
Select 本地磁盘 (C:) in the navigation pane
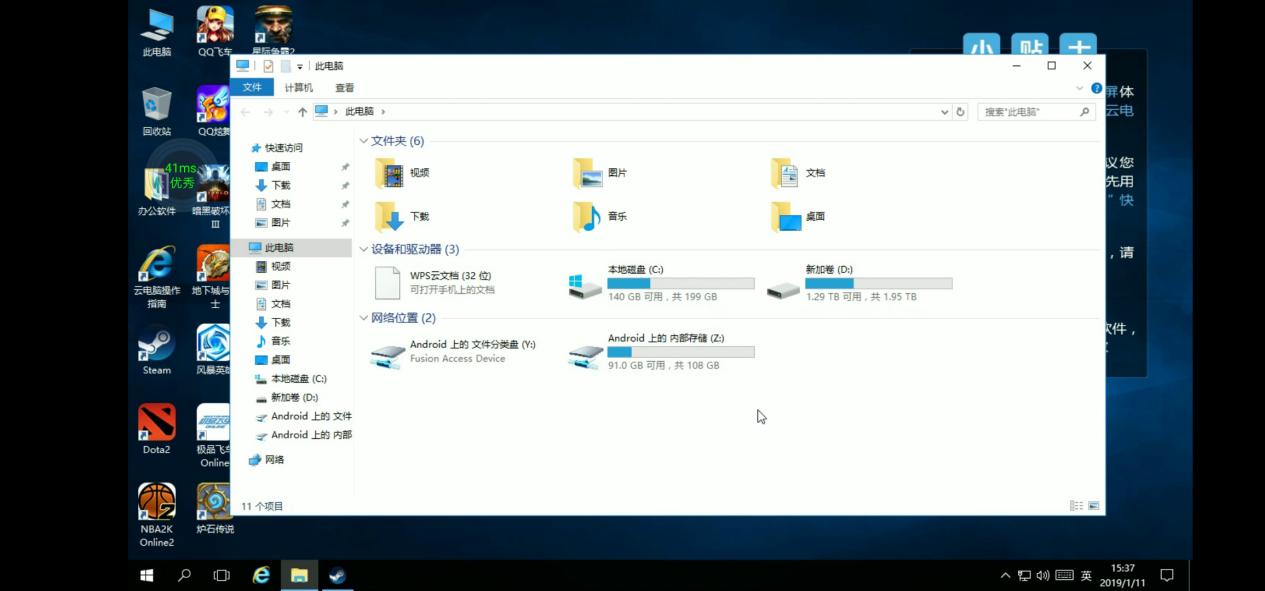coord(292,379)
